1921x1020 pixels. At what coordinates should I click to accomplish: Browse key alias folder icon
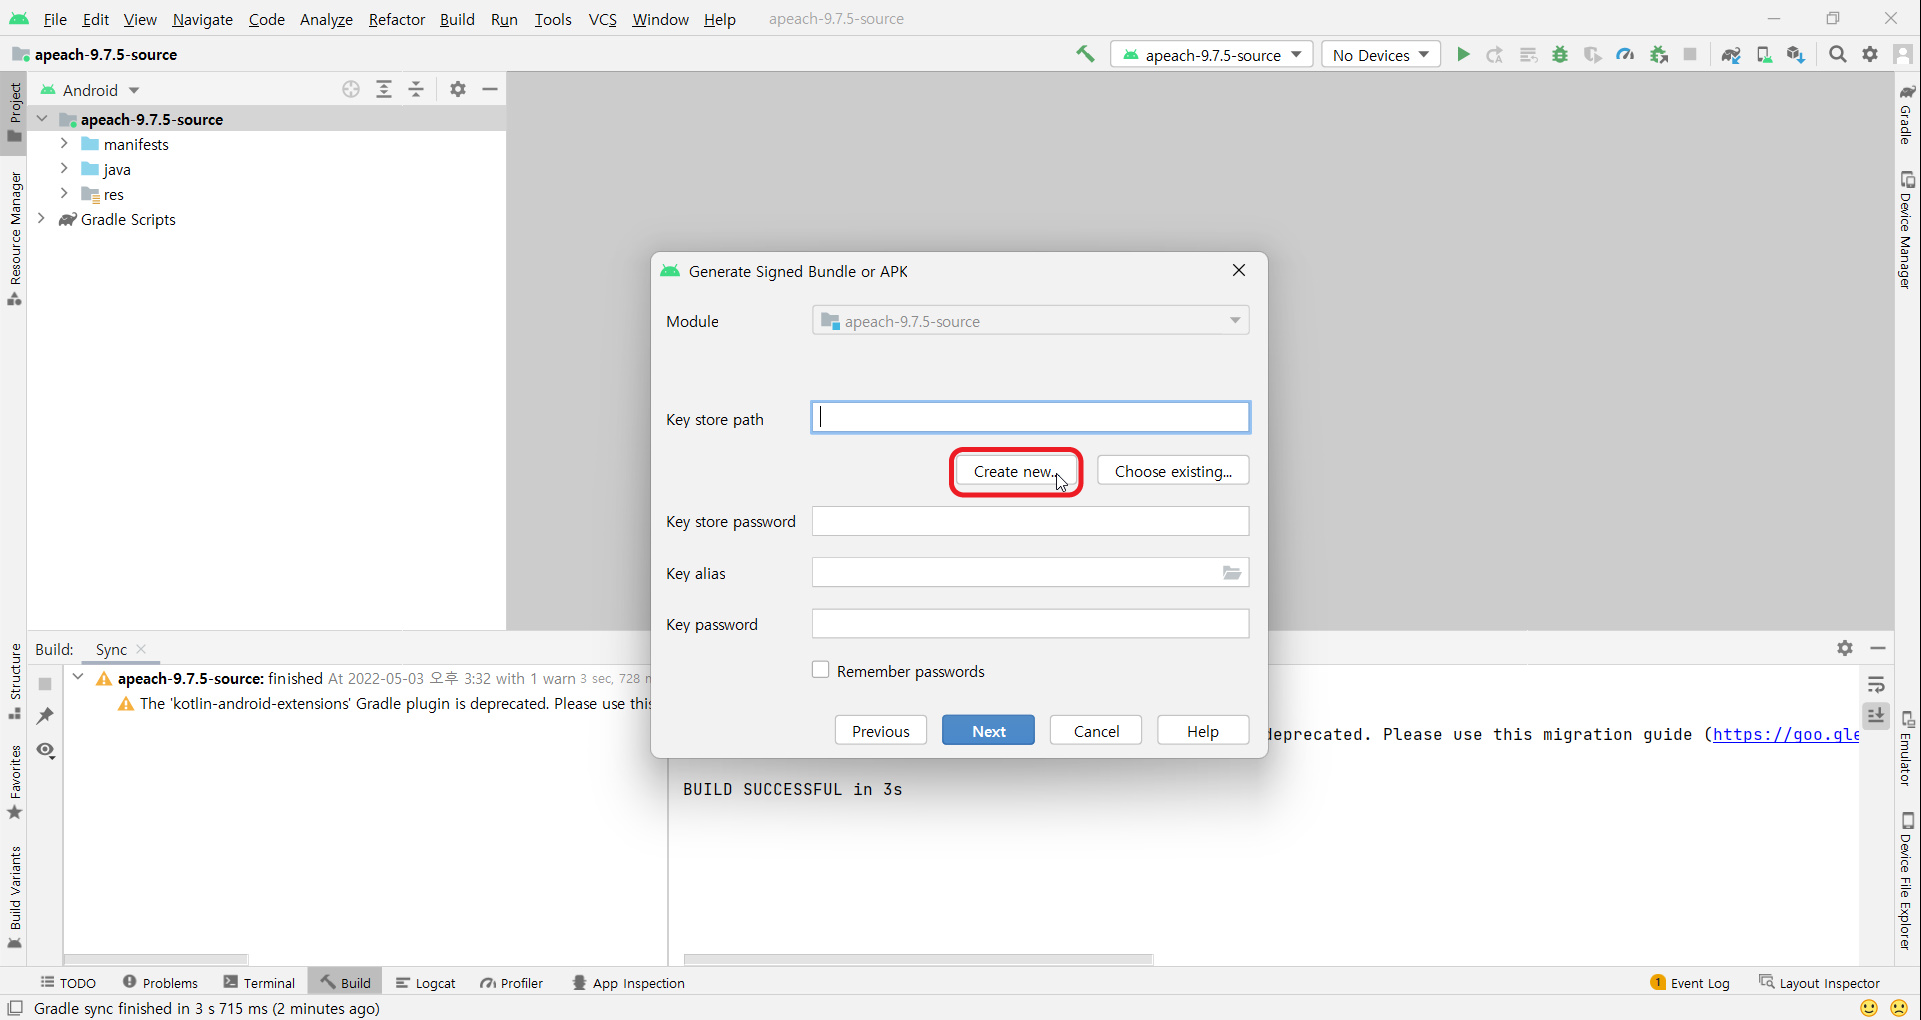pyautogui.click(x=1232, y=573)
